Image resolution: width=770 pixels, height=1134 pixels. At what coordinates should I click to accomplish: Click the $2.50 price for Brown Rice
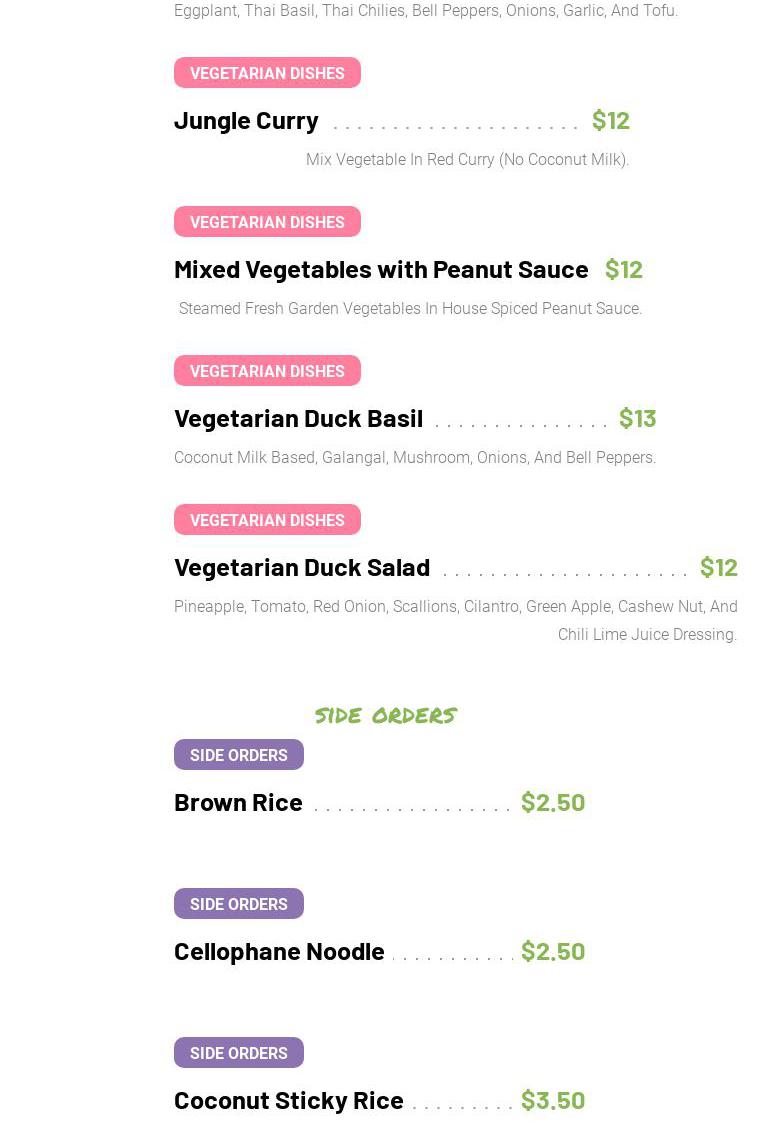[x=552, y=802]
